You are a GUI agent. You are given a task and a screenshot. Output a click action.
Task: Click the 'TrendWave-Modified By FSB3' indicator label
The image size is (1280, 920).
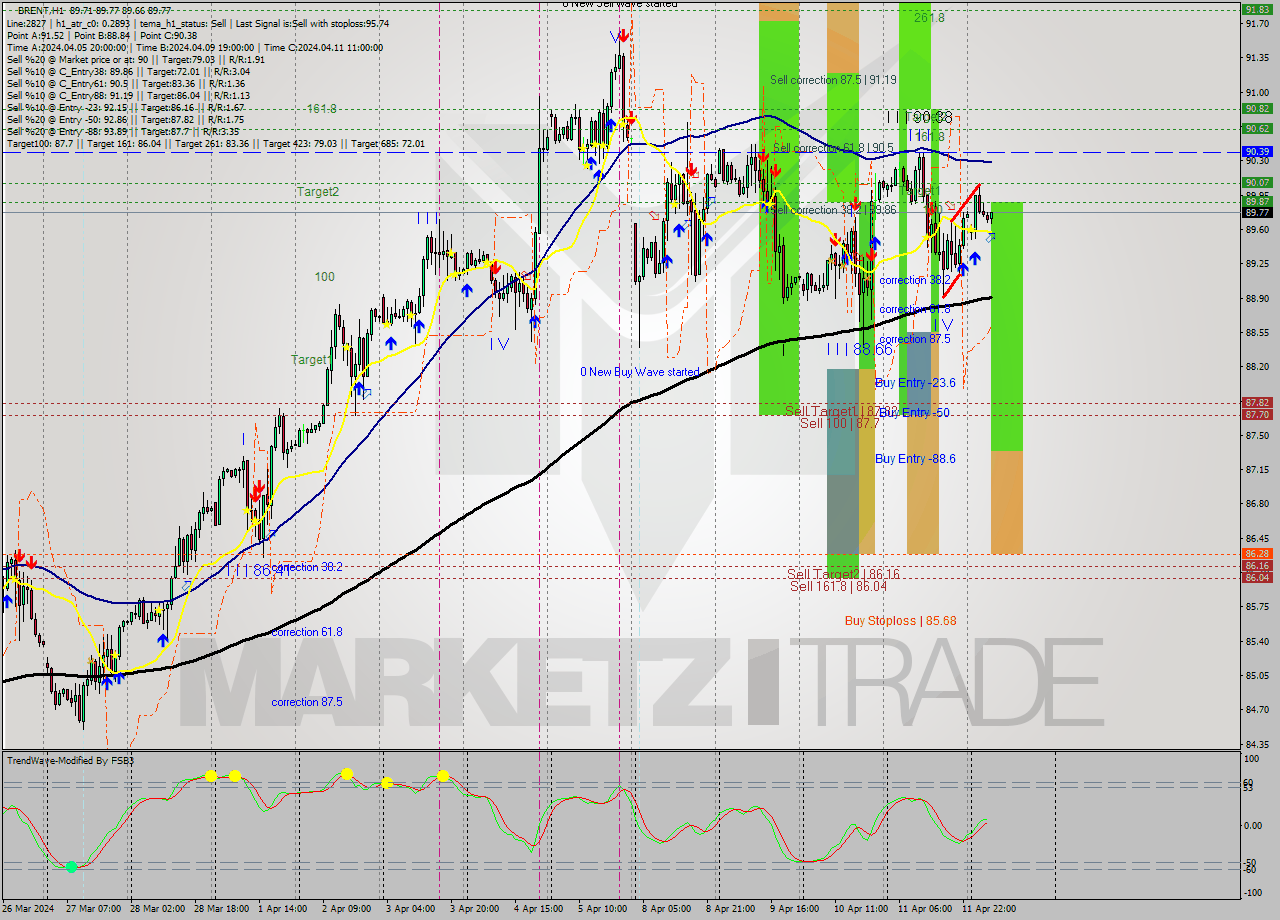71,761
